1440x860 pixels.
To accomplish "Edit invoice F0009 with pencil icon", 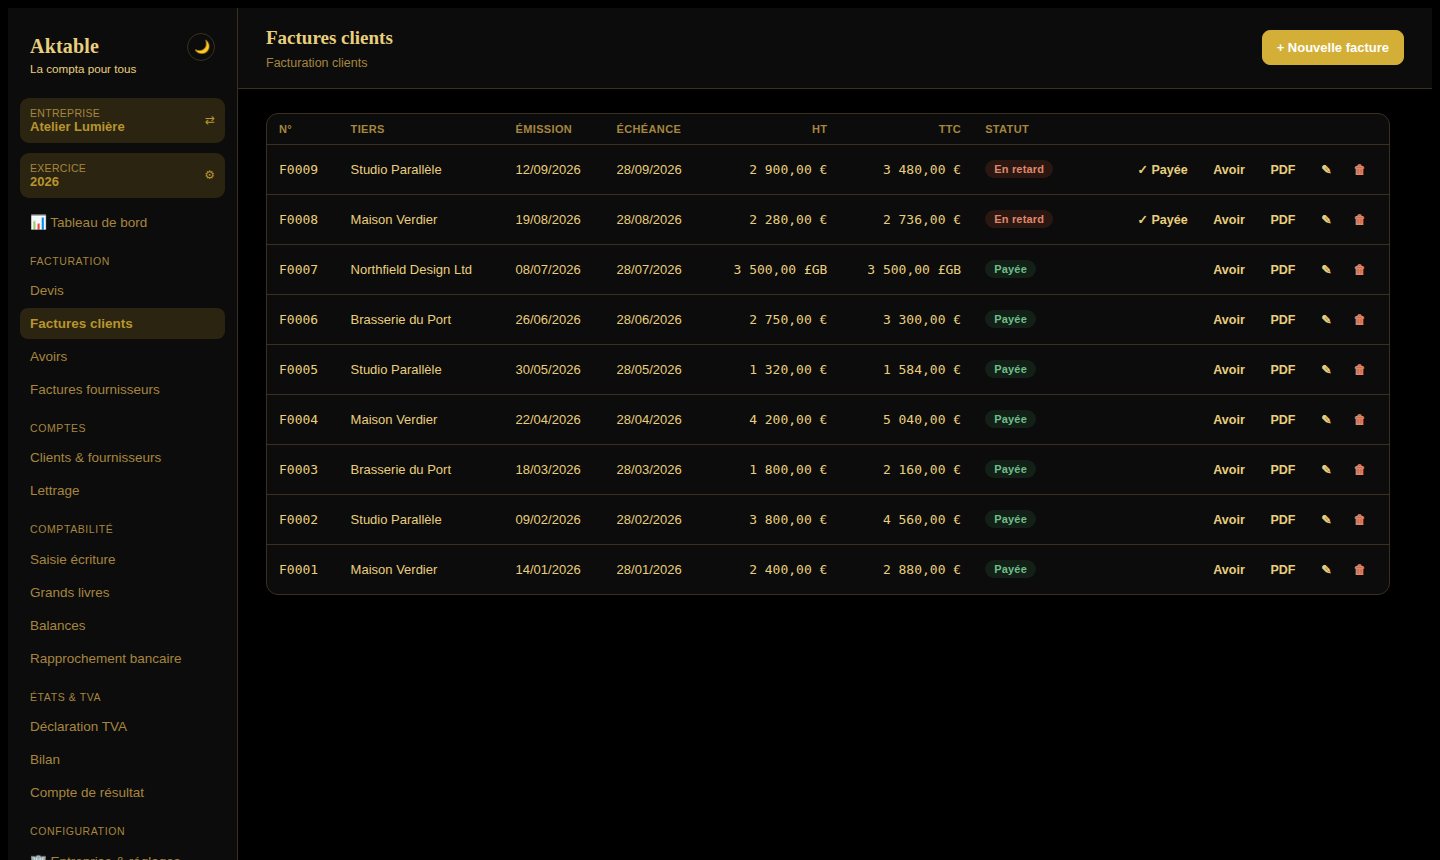I will (x=1326, y=170).
